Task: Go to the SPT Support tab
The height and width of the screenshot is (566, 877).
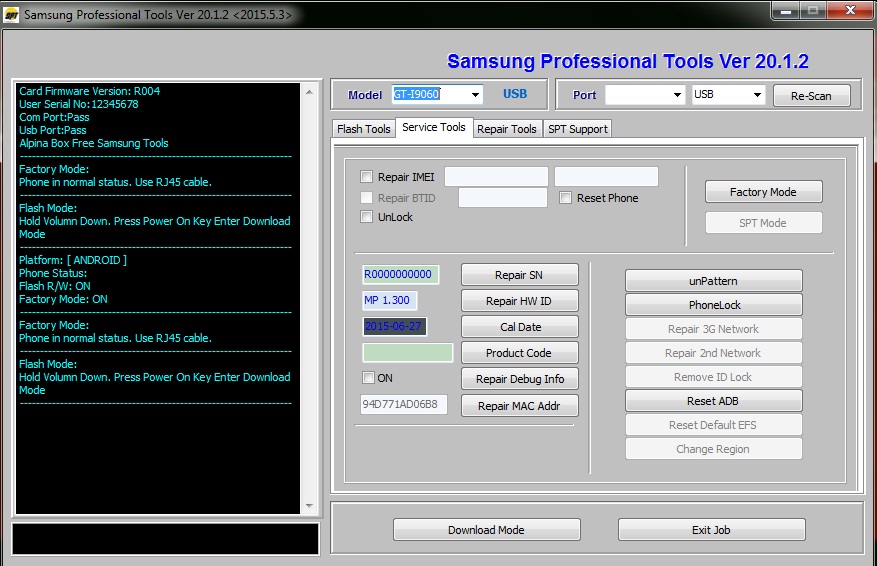Action: (578, 129)
